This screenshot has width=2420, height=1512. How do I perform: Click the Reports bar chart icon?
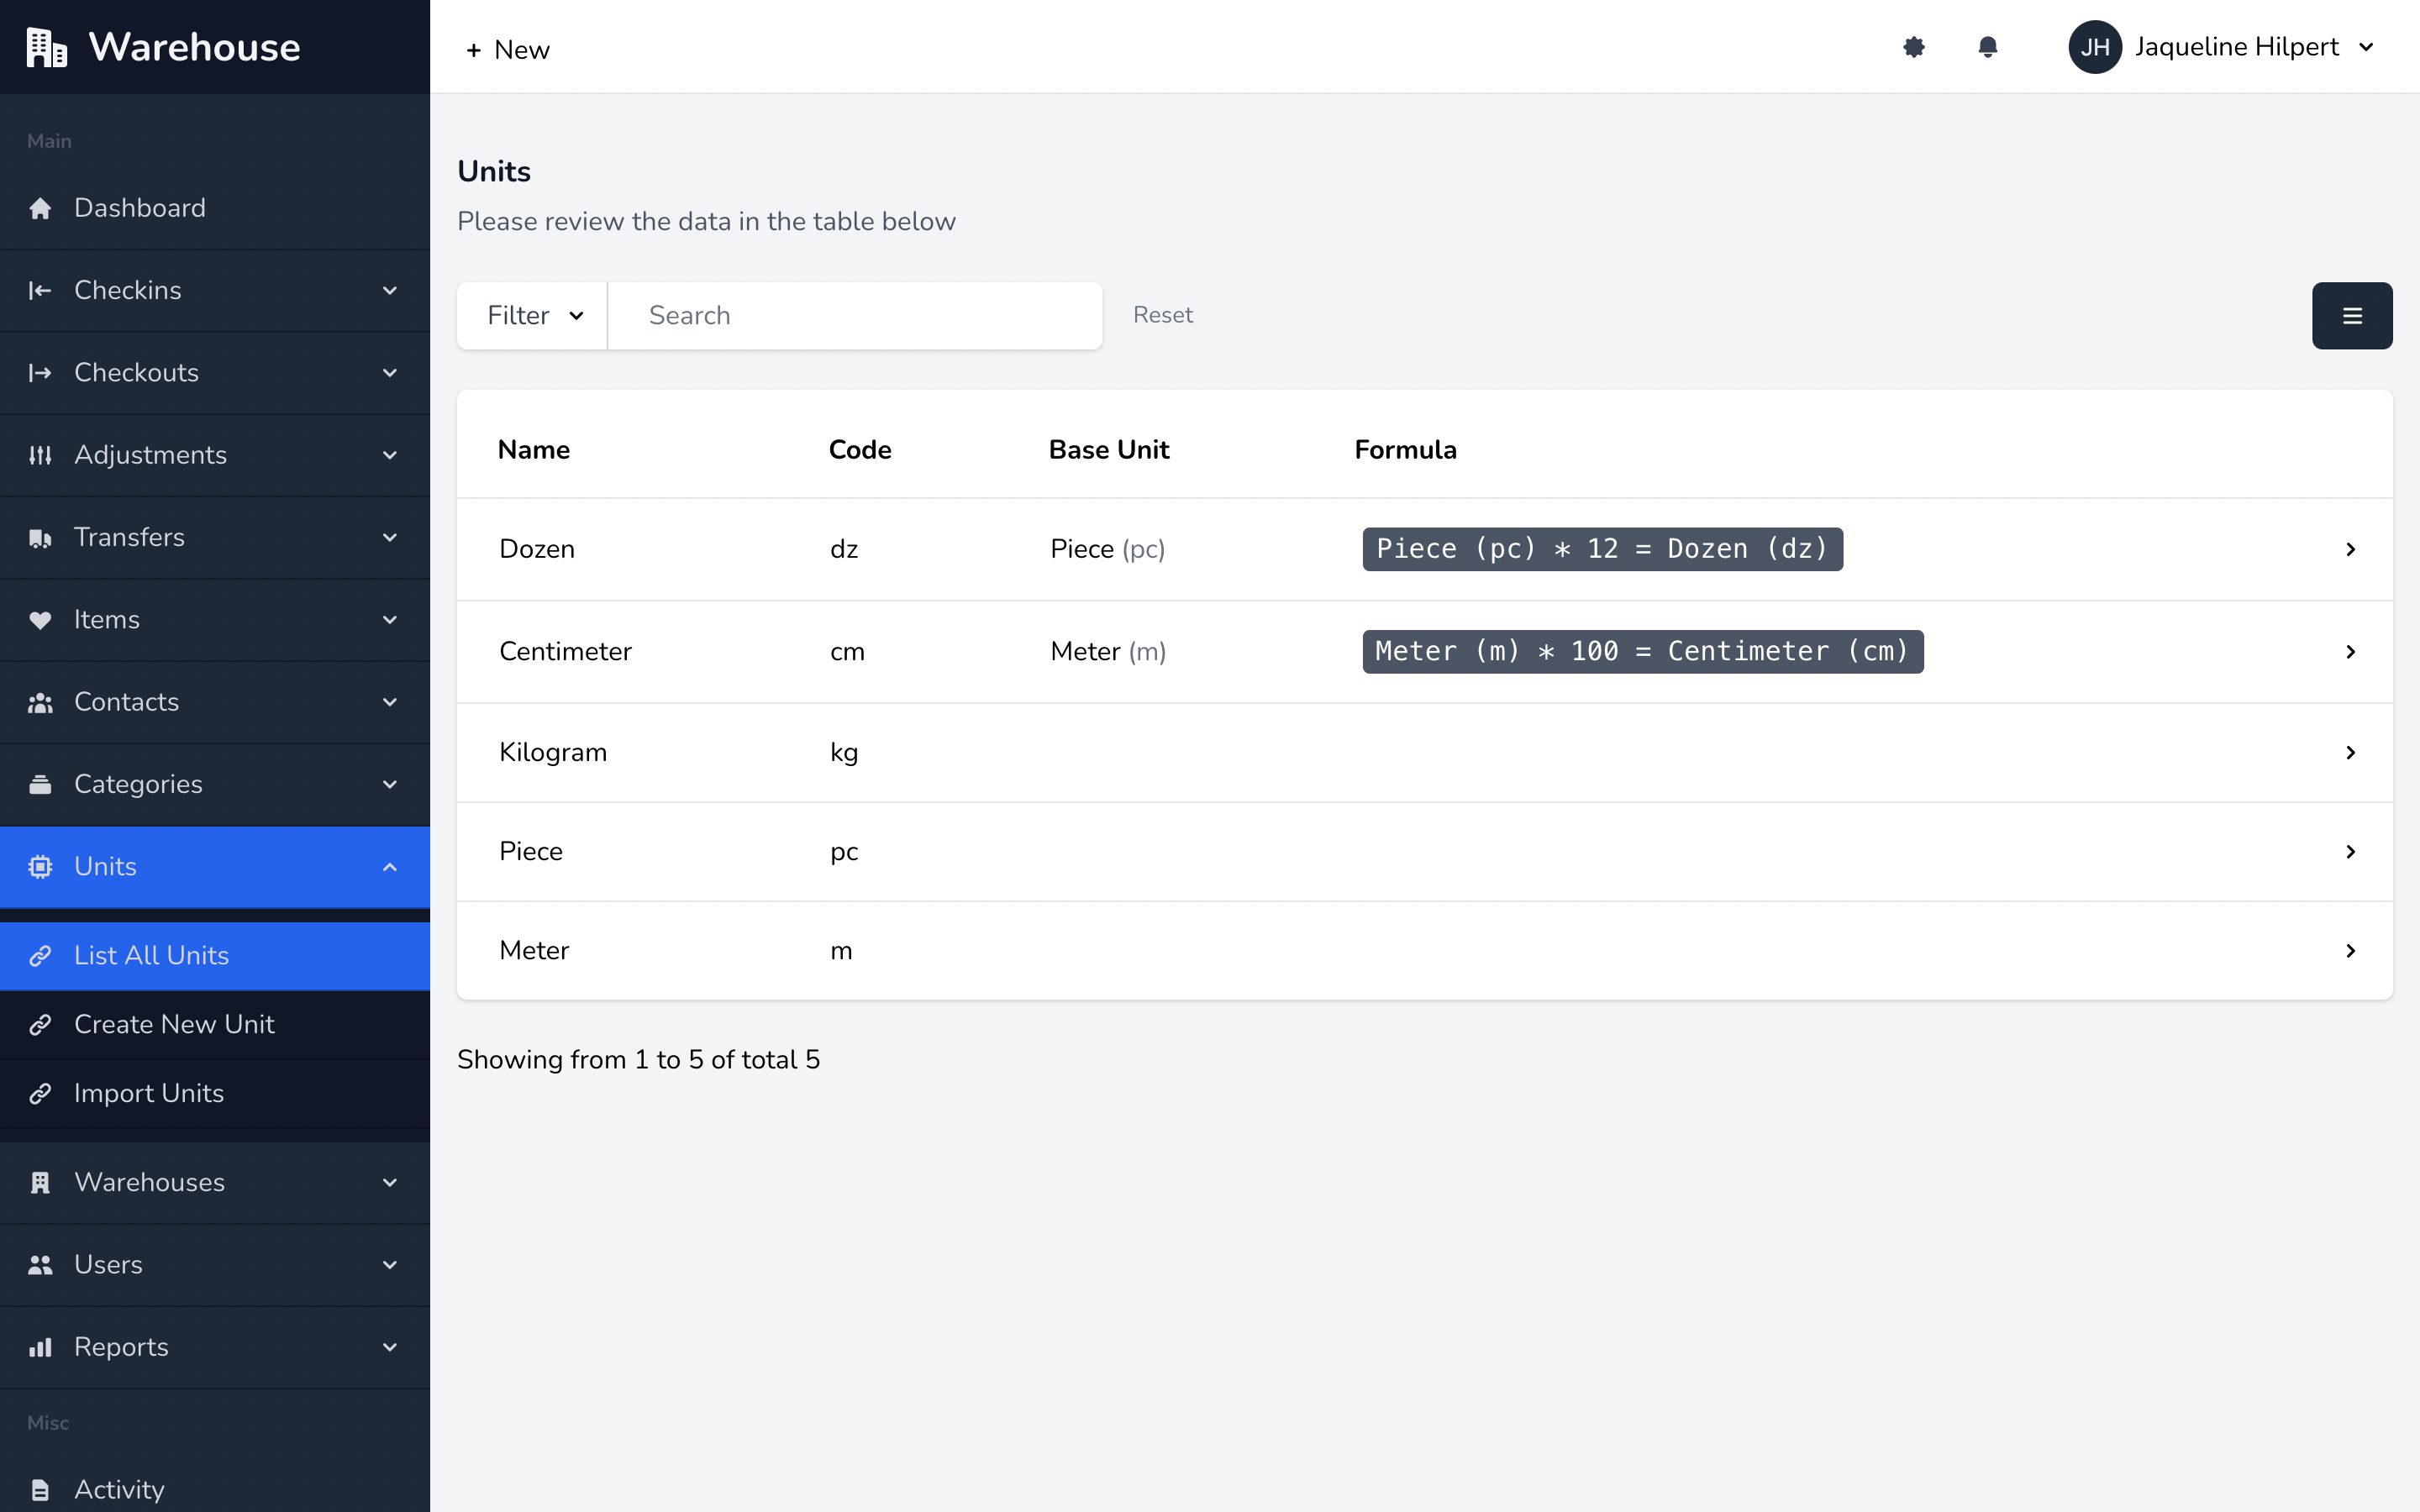pos(40,1347)
